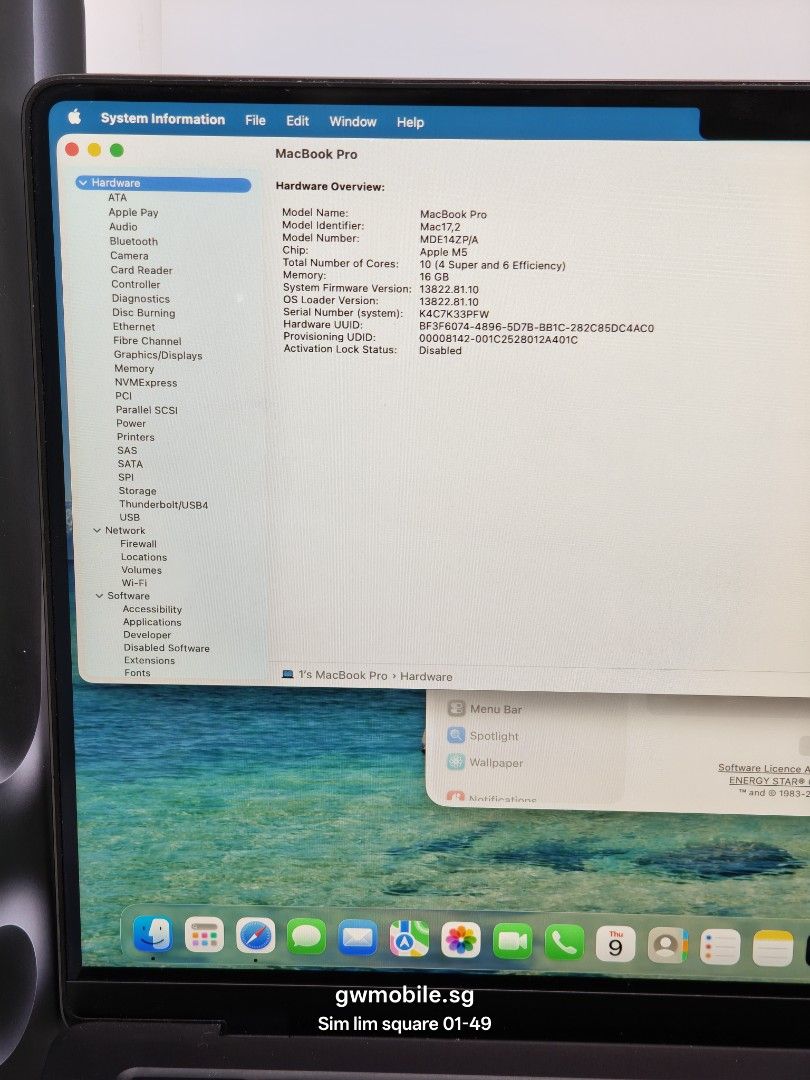The width and height of the screenshot is (810, 1080).
Task: Select Disc Burning in the sidebar
Action: pos(143,313)
